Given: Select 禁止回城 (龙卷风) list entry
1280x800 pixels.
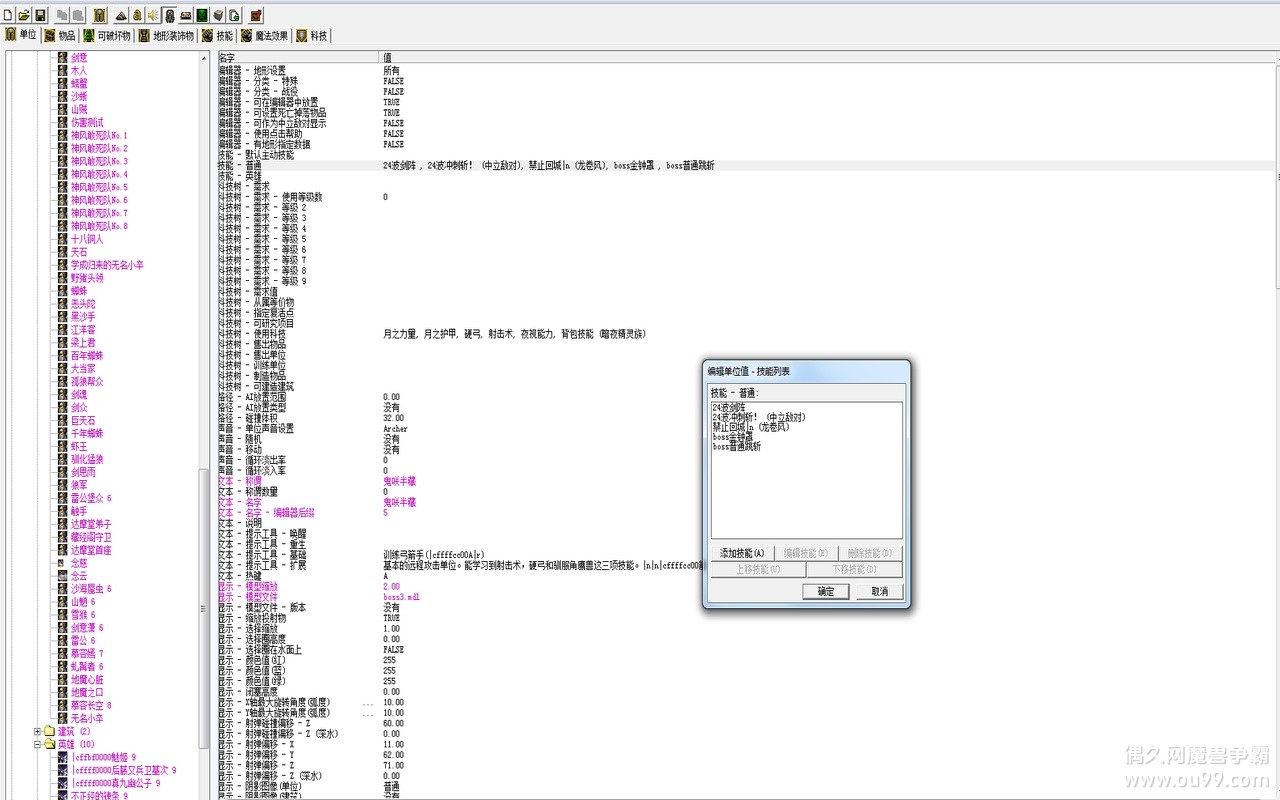Looking at the screenshot, I should coord(751,427).
